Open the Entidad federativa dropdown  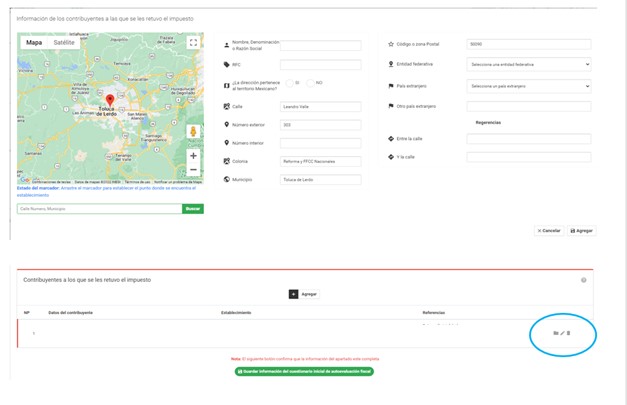click(x=530, y=64)
